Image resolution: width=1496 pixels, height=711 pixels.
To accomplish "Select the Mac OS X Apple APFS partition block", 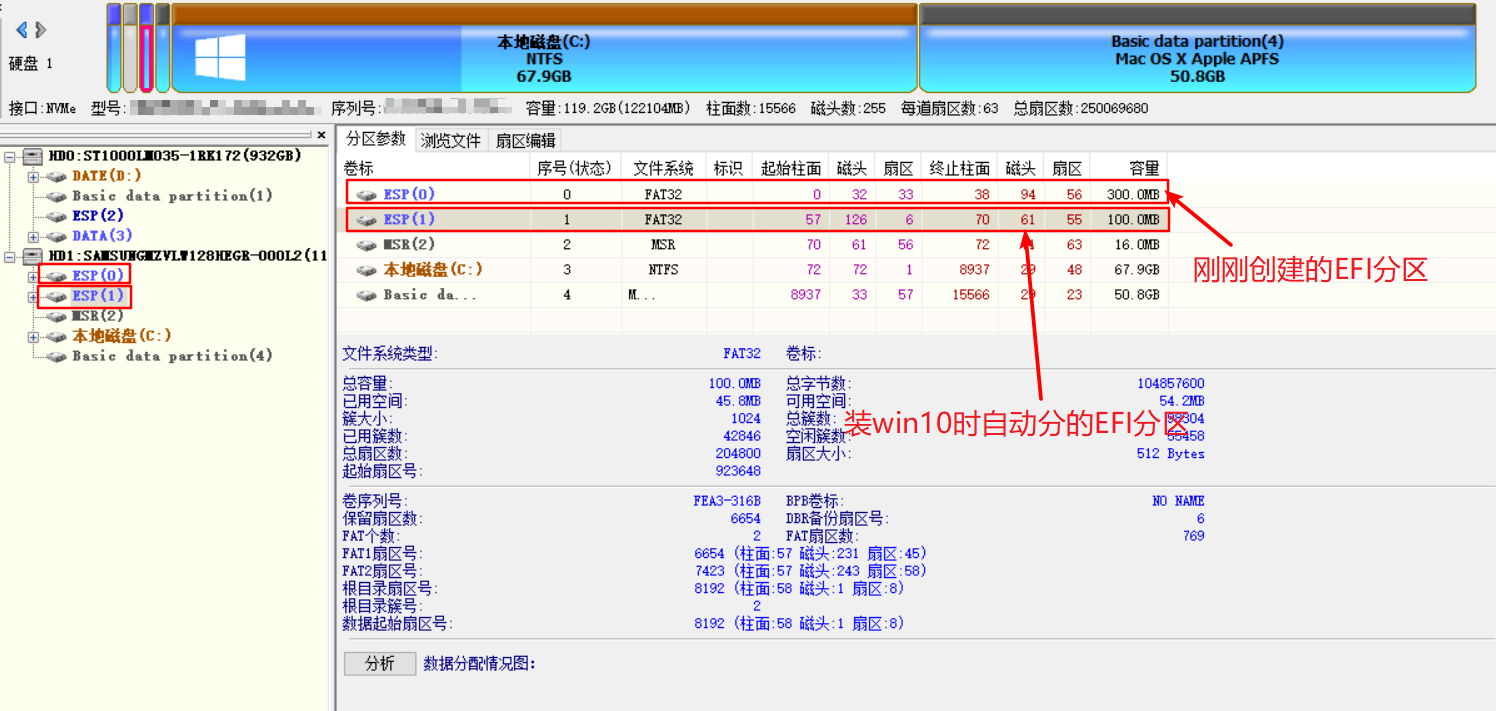I will (1197, 59).
